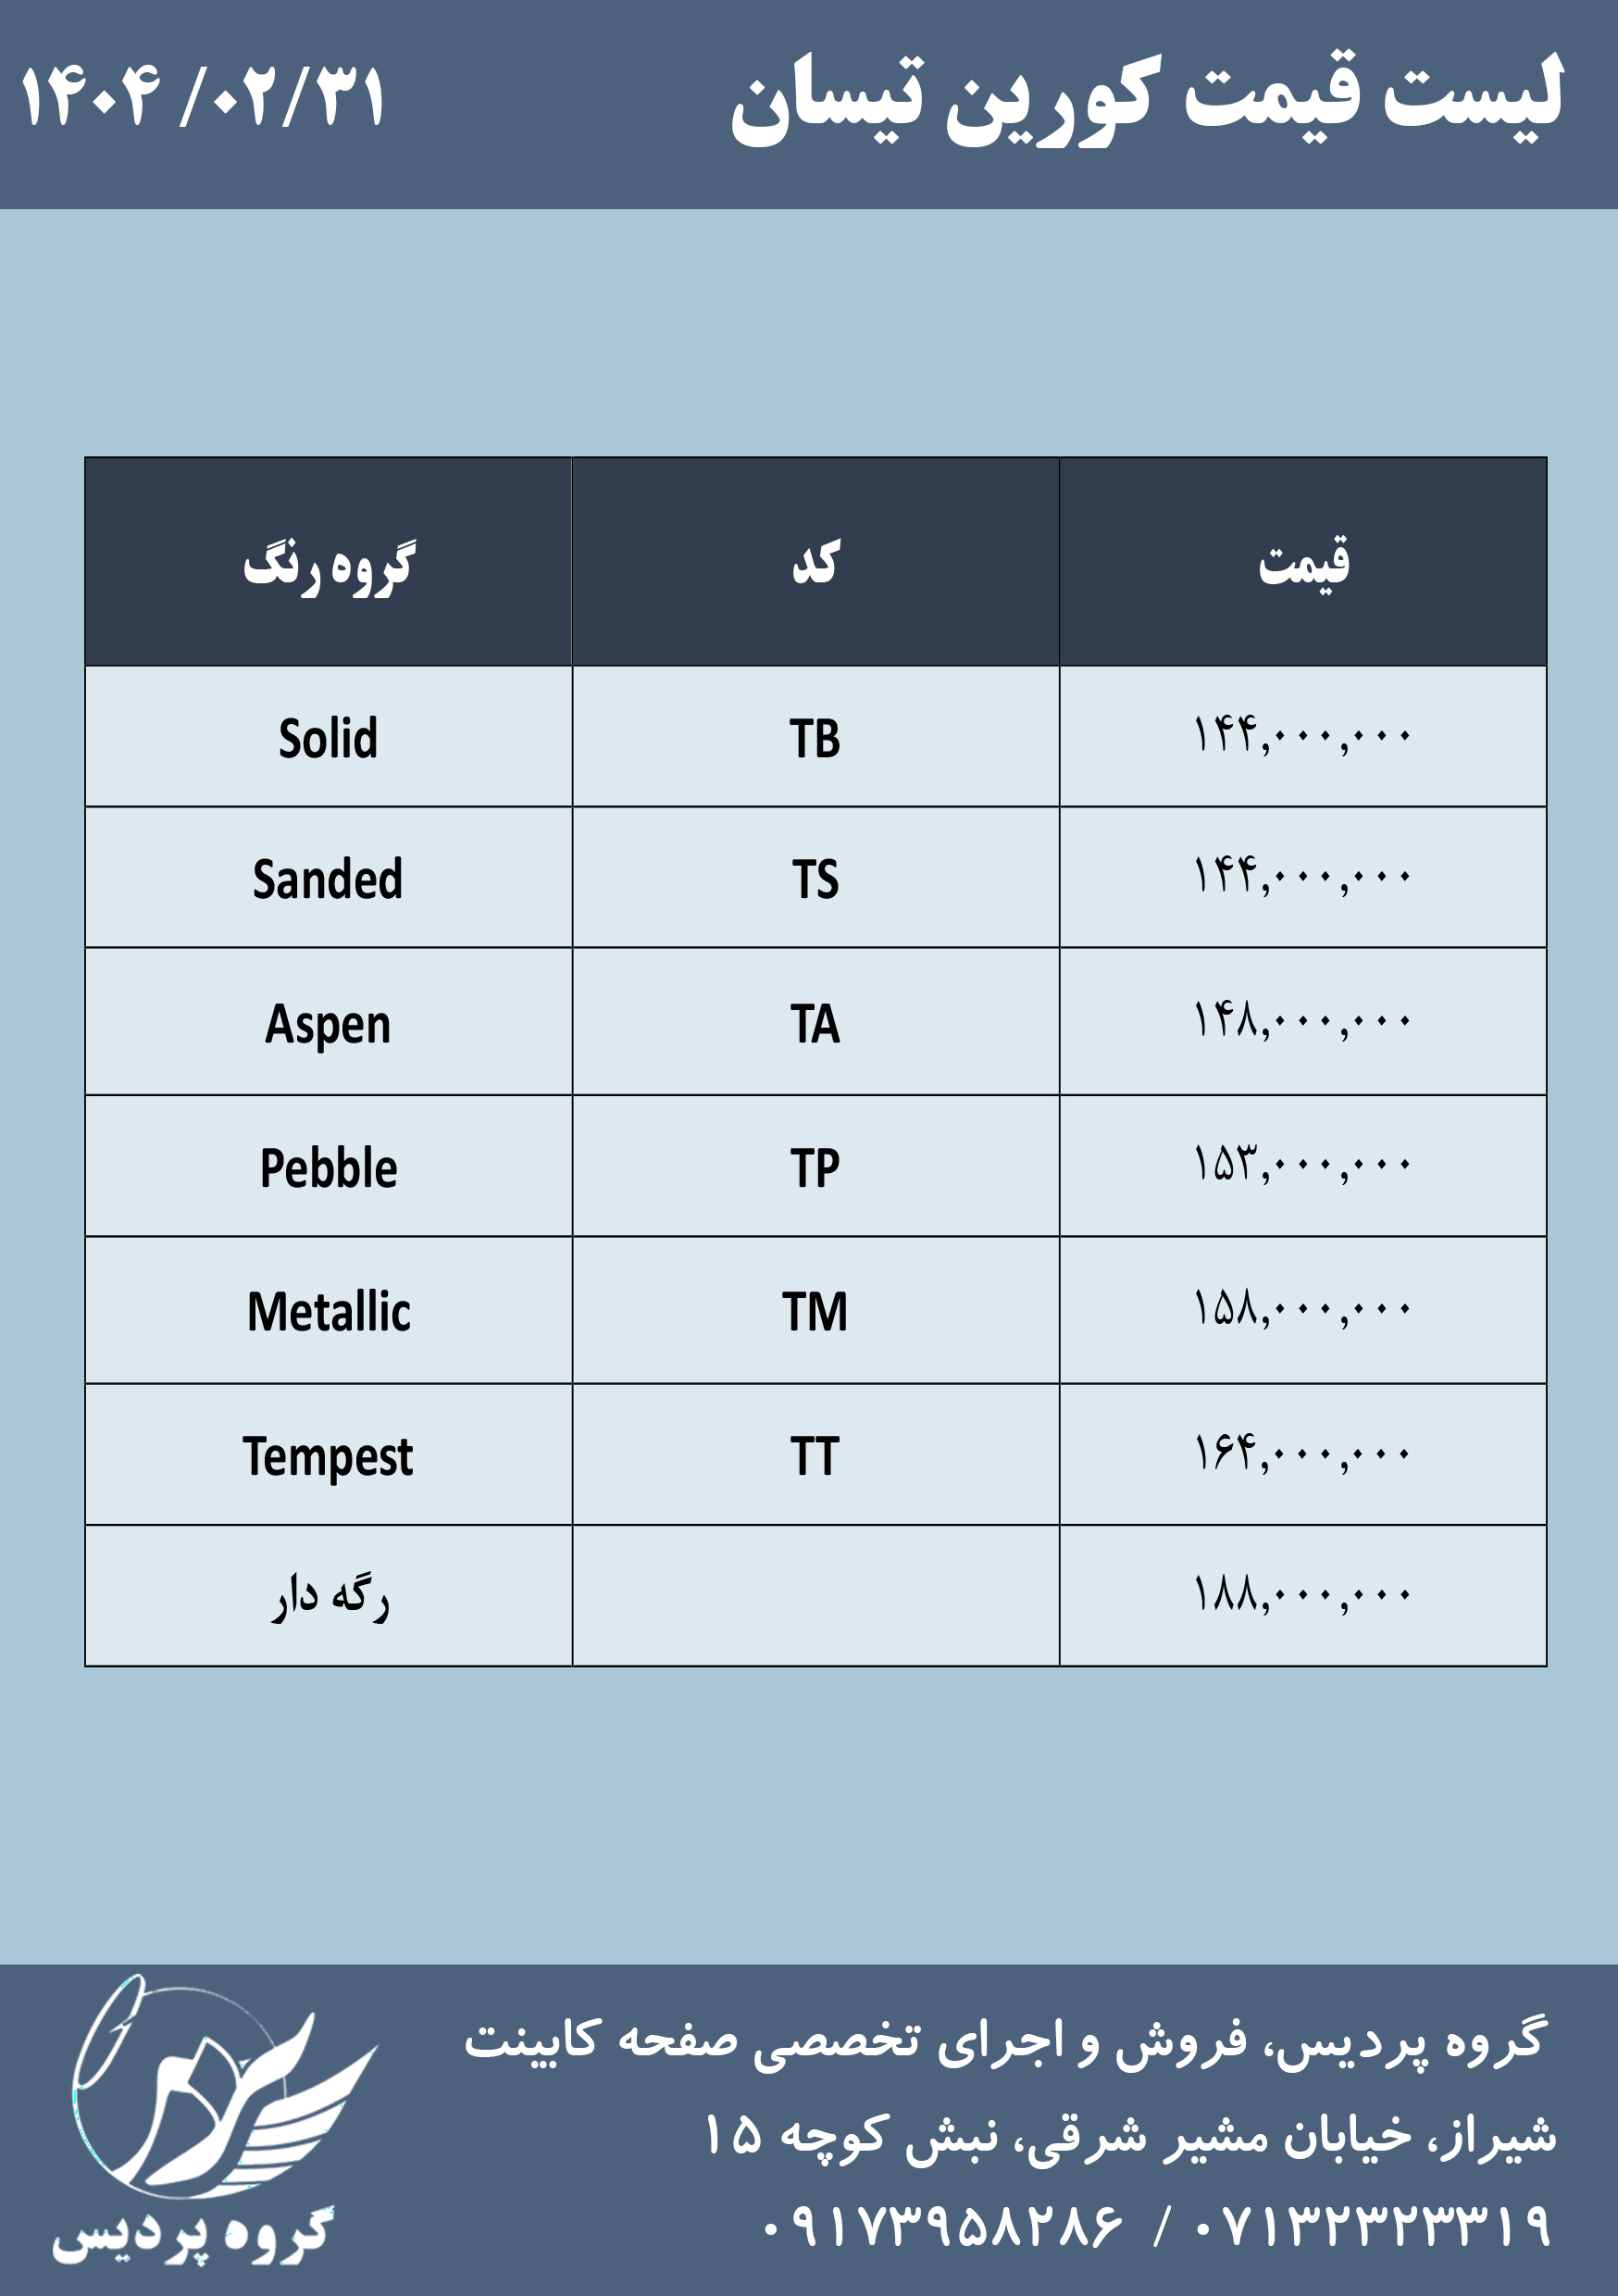Click the TS code cell
This screenshot has width=1618, height=2296.
coord(815,878)
